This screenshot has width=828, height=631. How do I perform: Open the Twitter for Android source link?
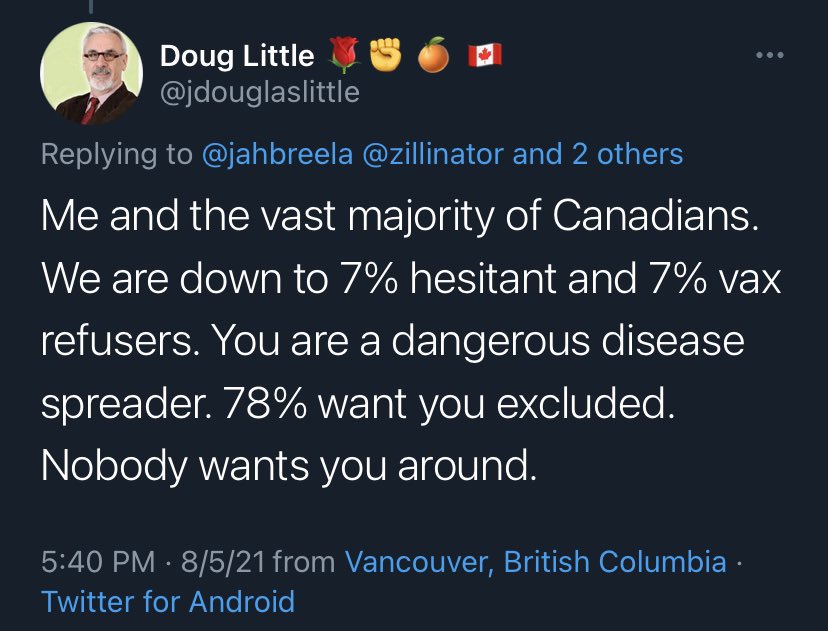tap(168, 602)
